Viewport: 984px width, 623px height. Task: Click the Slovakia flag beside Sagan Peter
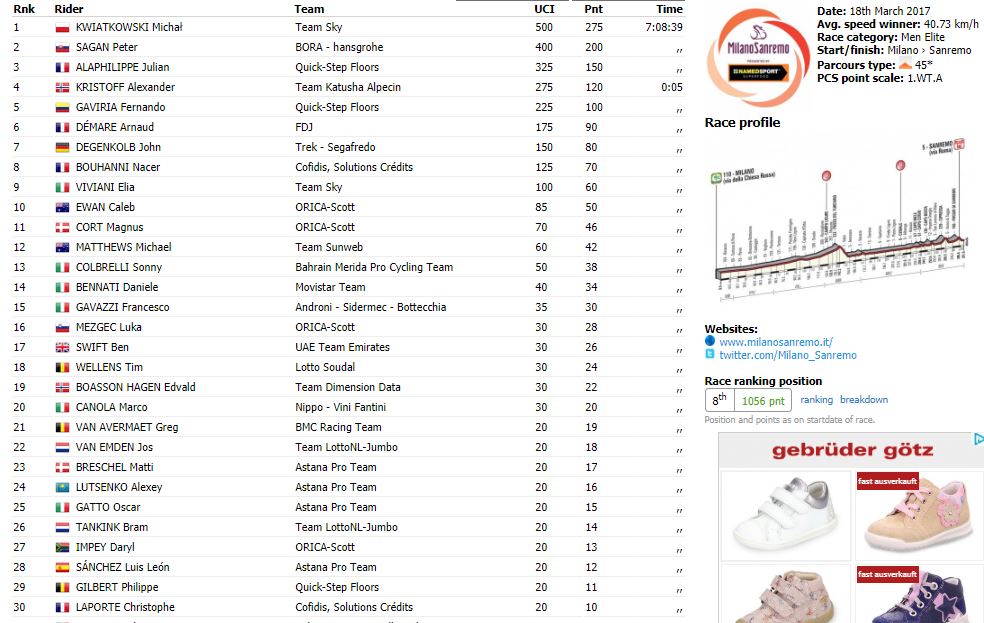click(x=62, y=48)
